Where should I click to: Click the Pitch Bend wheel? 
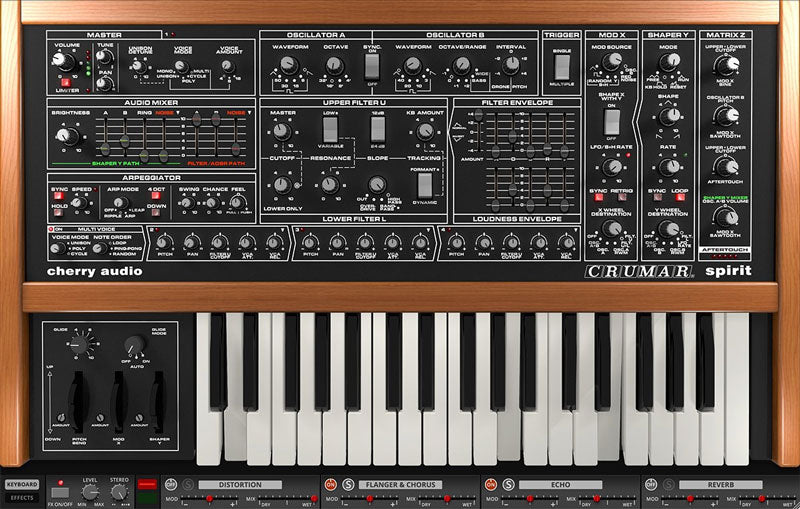tap(79, 402)
